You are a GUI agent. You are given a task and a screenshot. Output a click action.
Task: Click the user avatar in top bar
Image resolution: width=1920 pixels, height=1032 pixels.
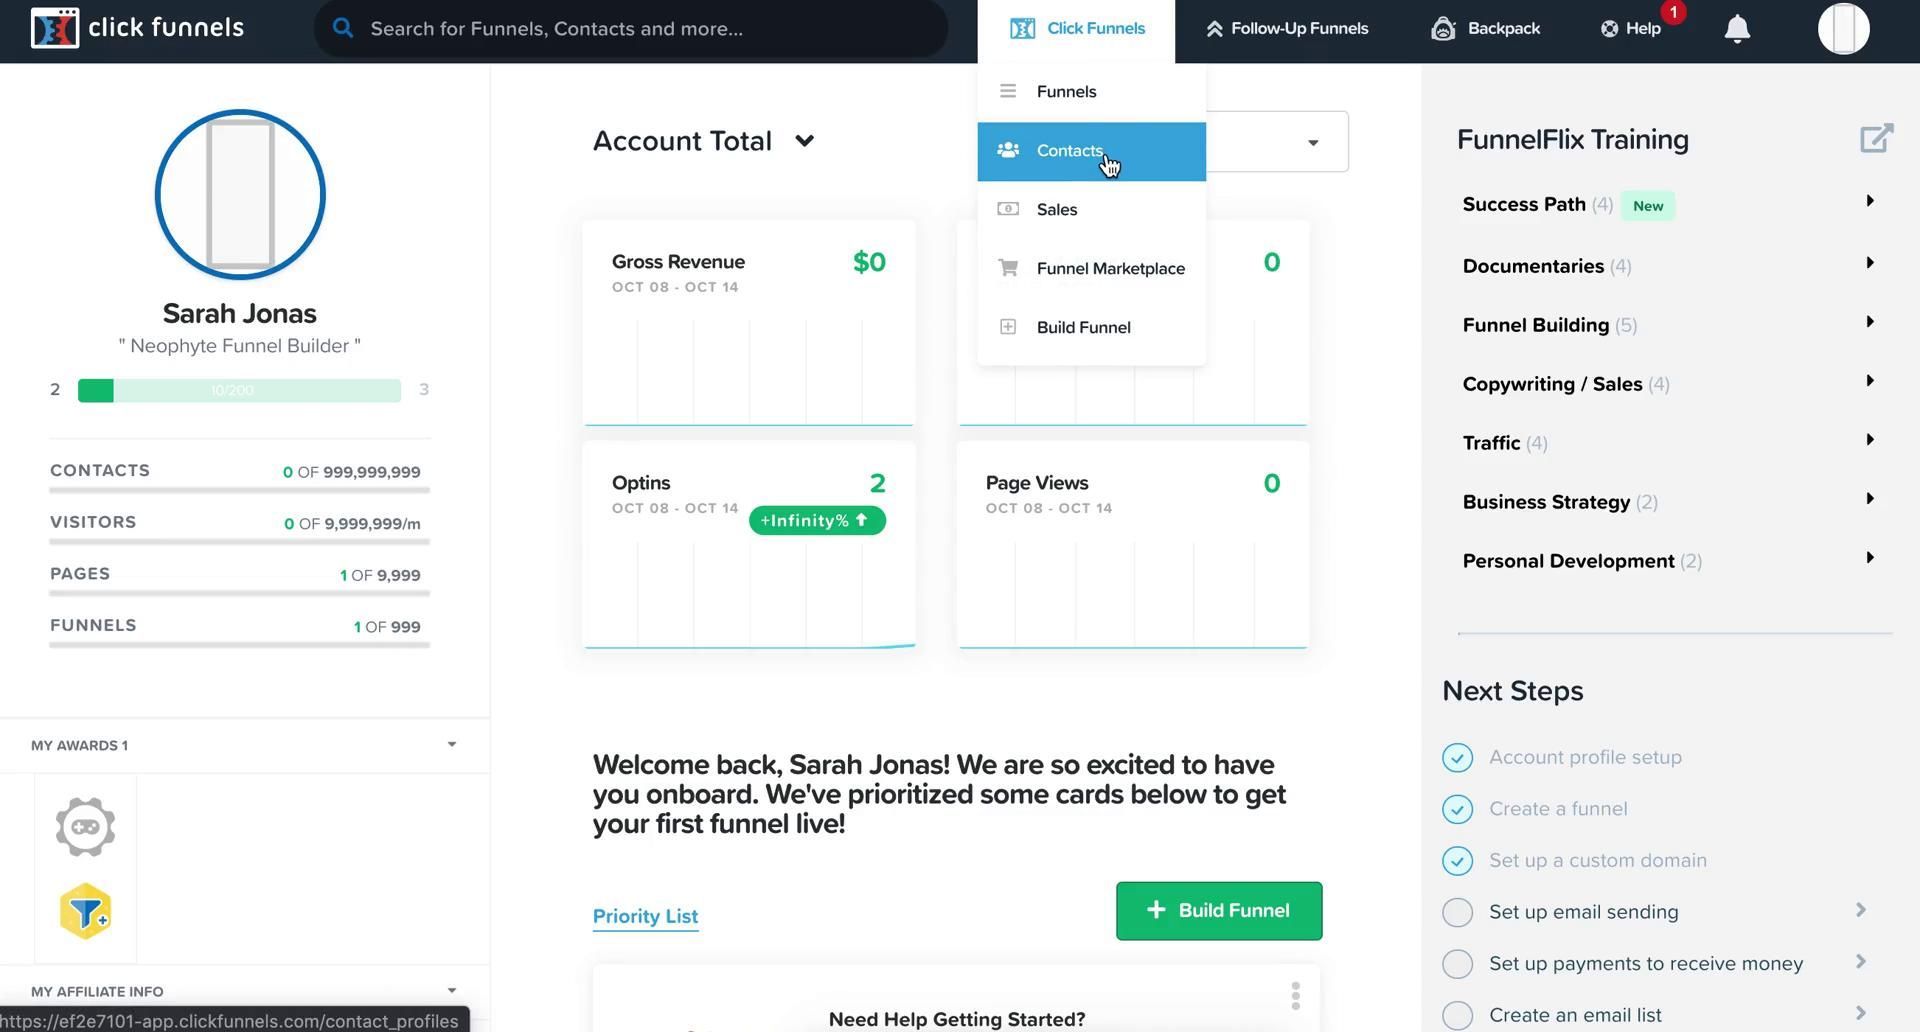(x=1843, y=28)
